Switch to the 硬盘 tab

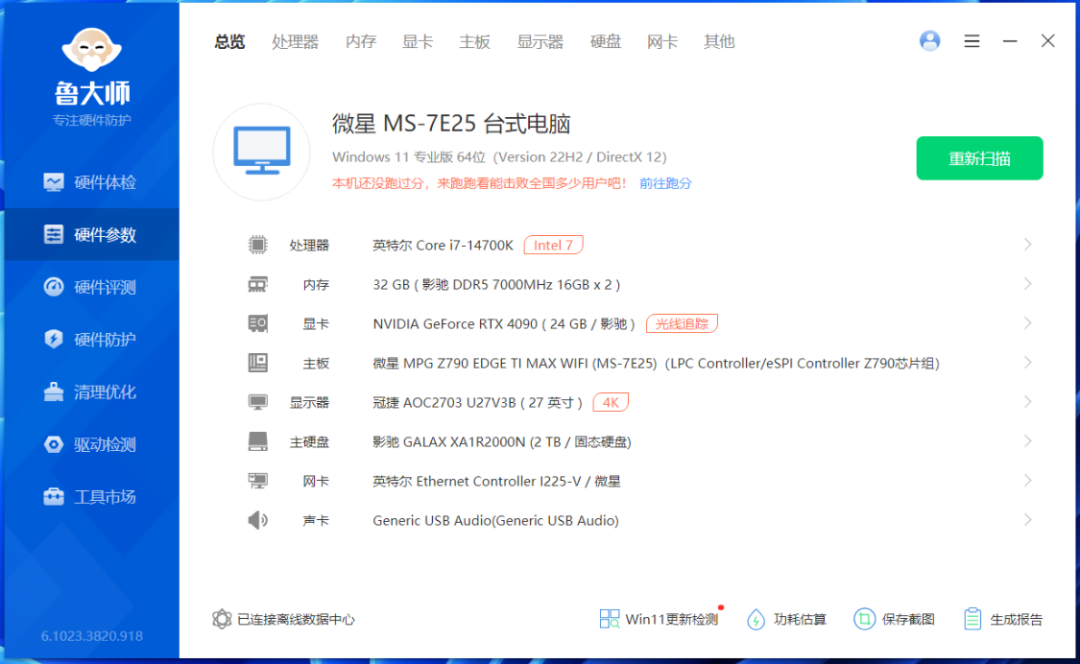605,42
